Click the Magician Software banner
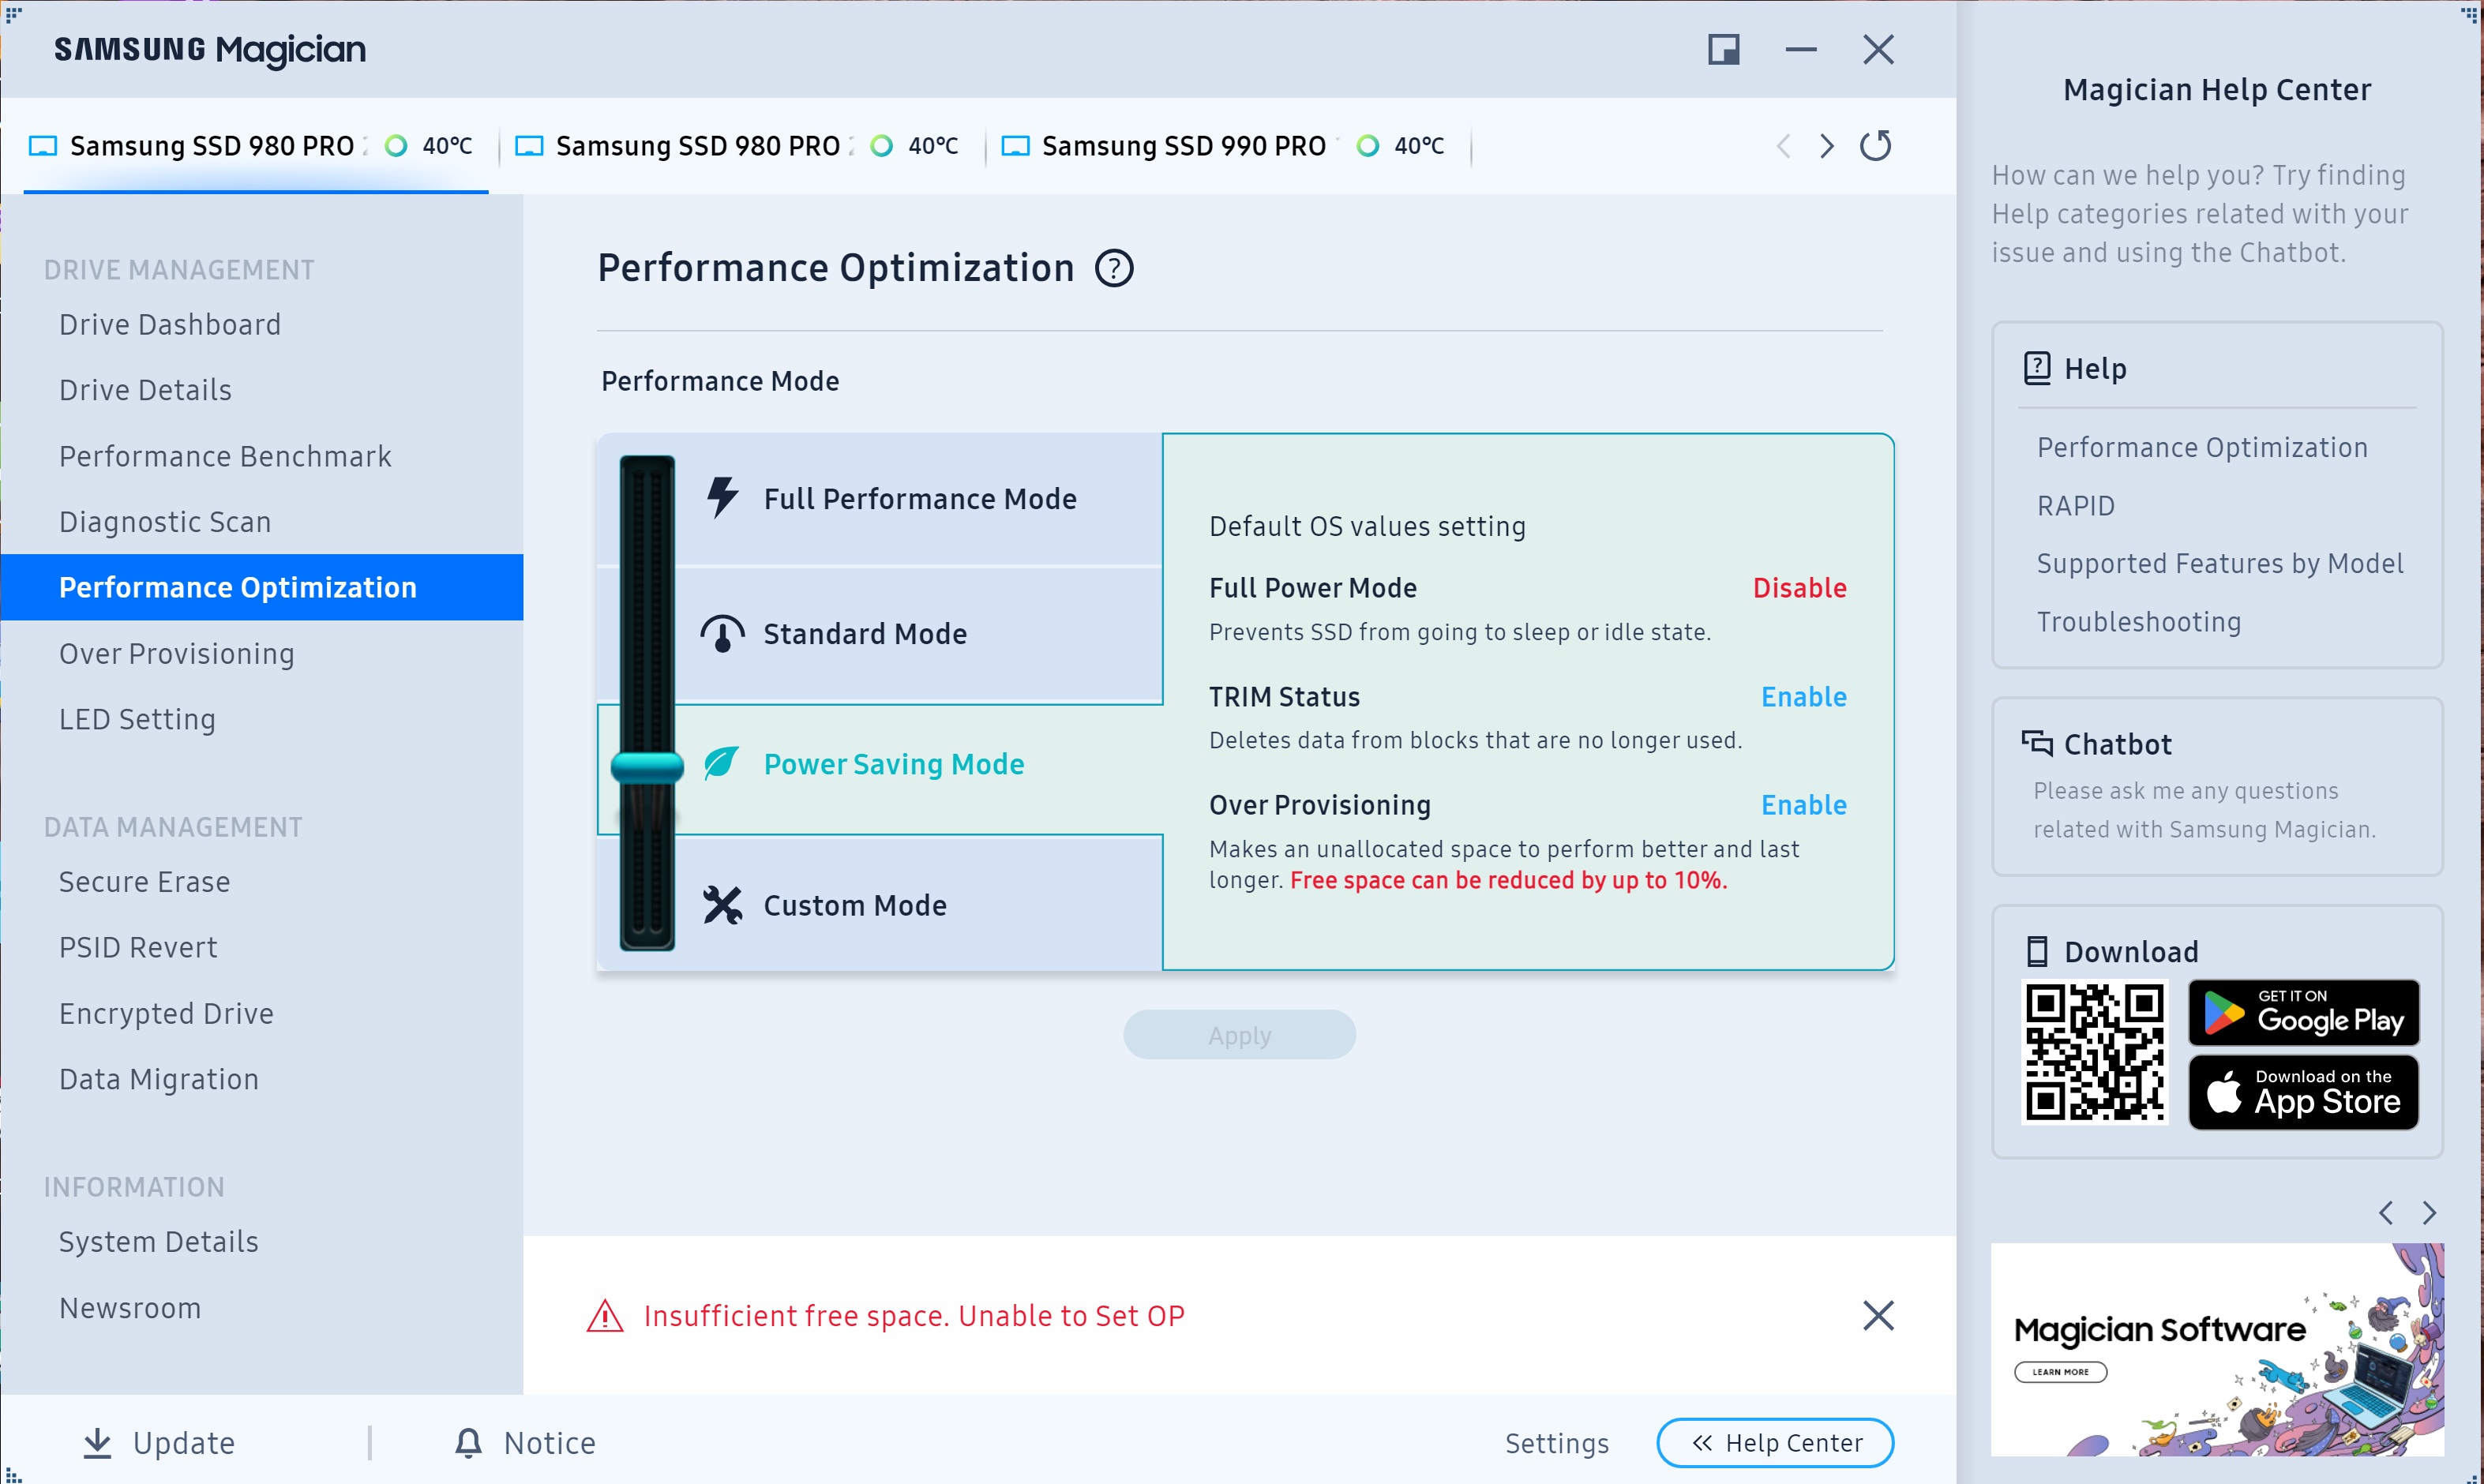 click(x=2217, y=1349)
